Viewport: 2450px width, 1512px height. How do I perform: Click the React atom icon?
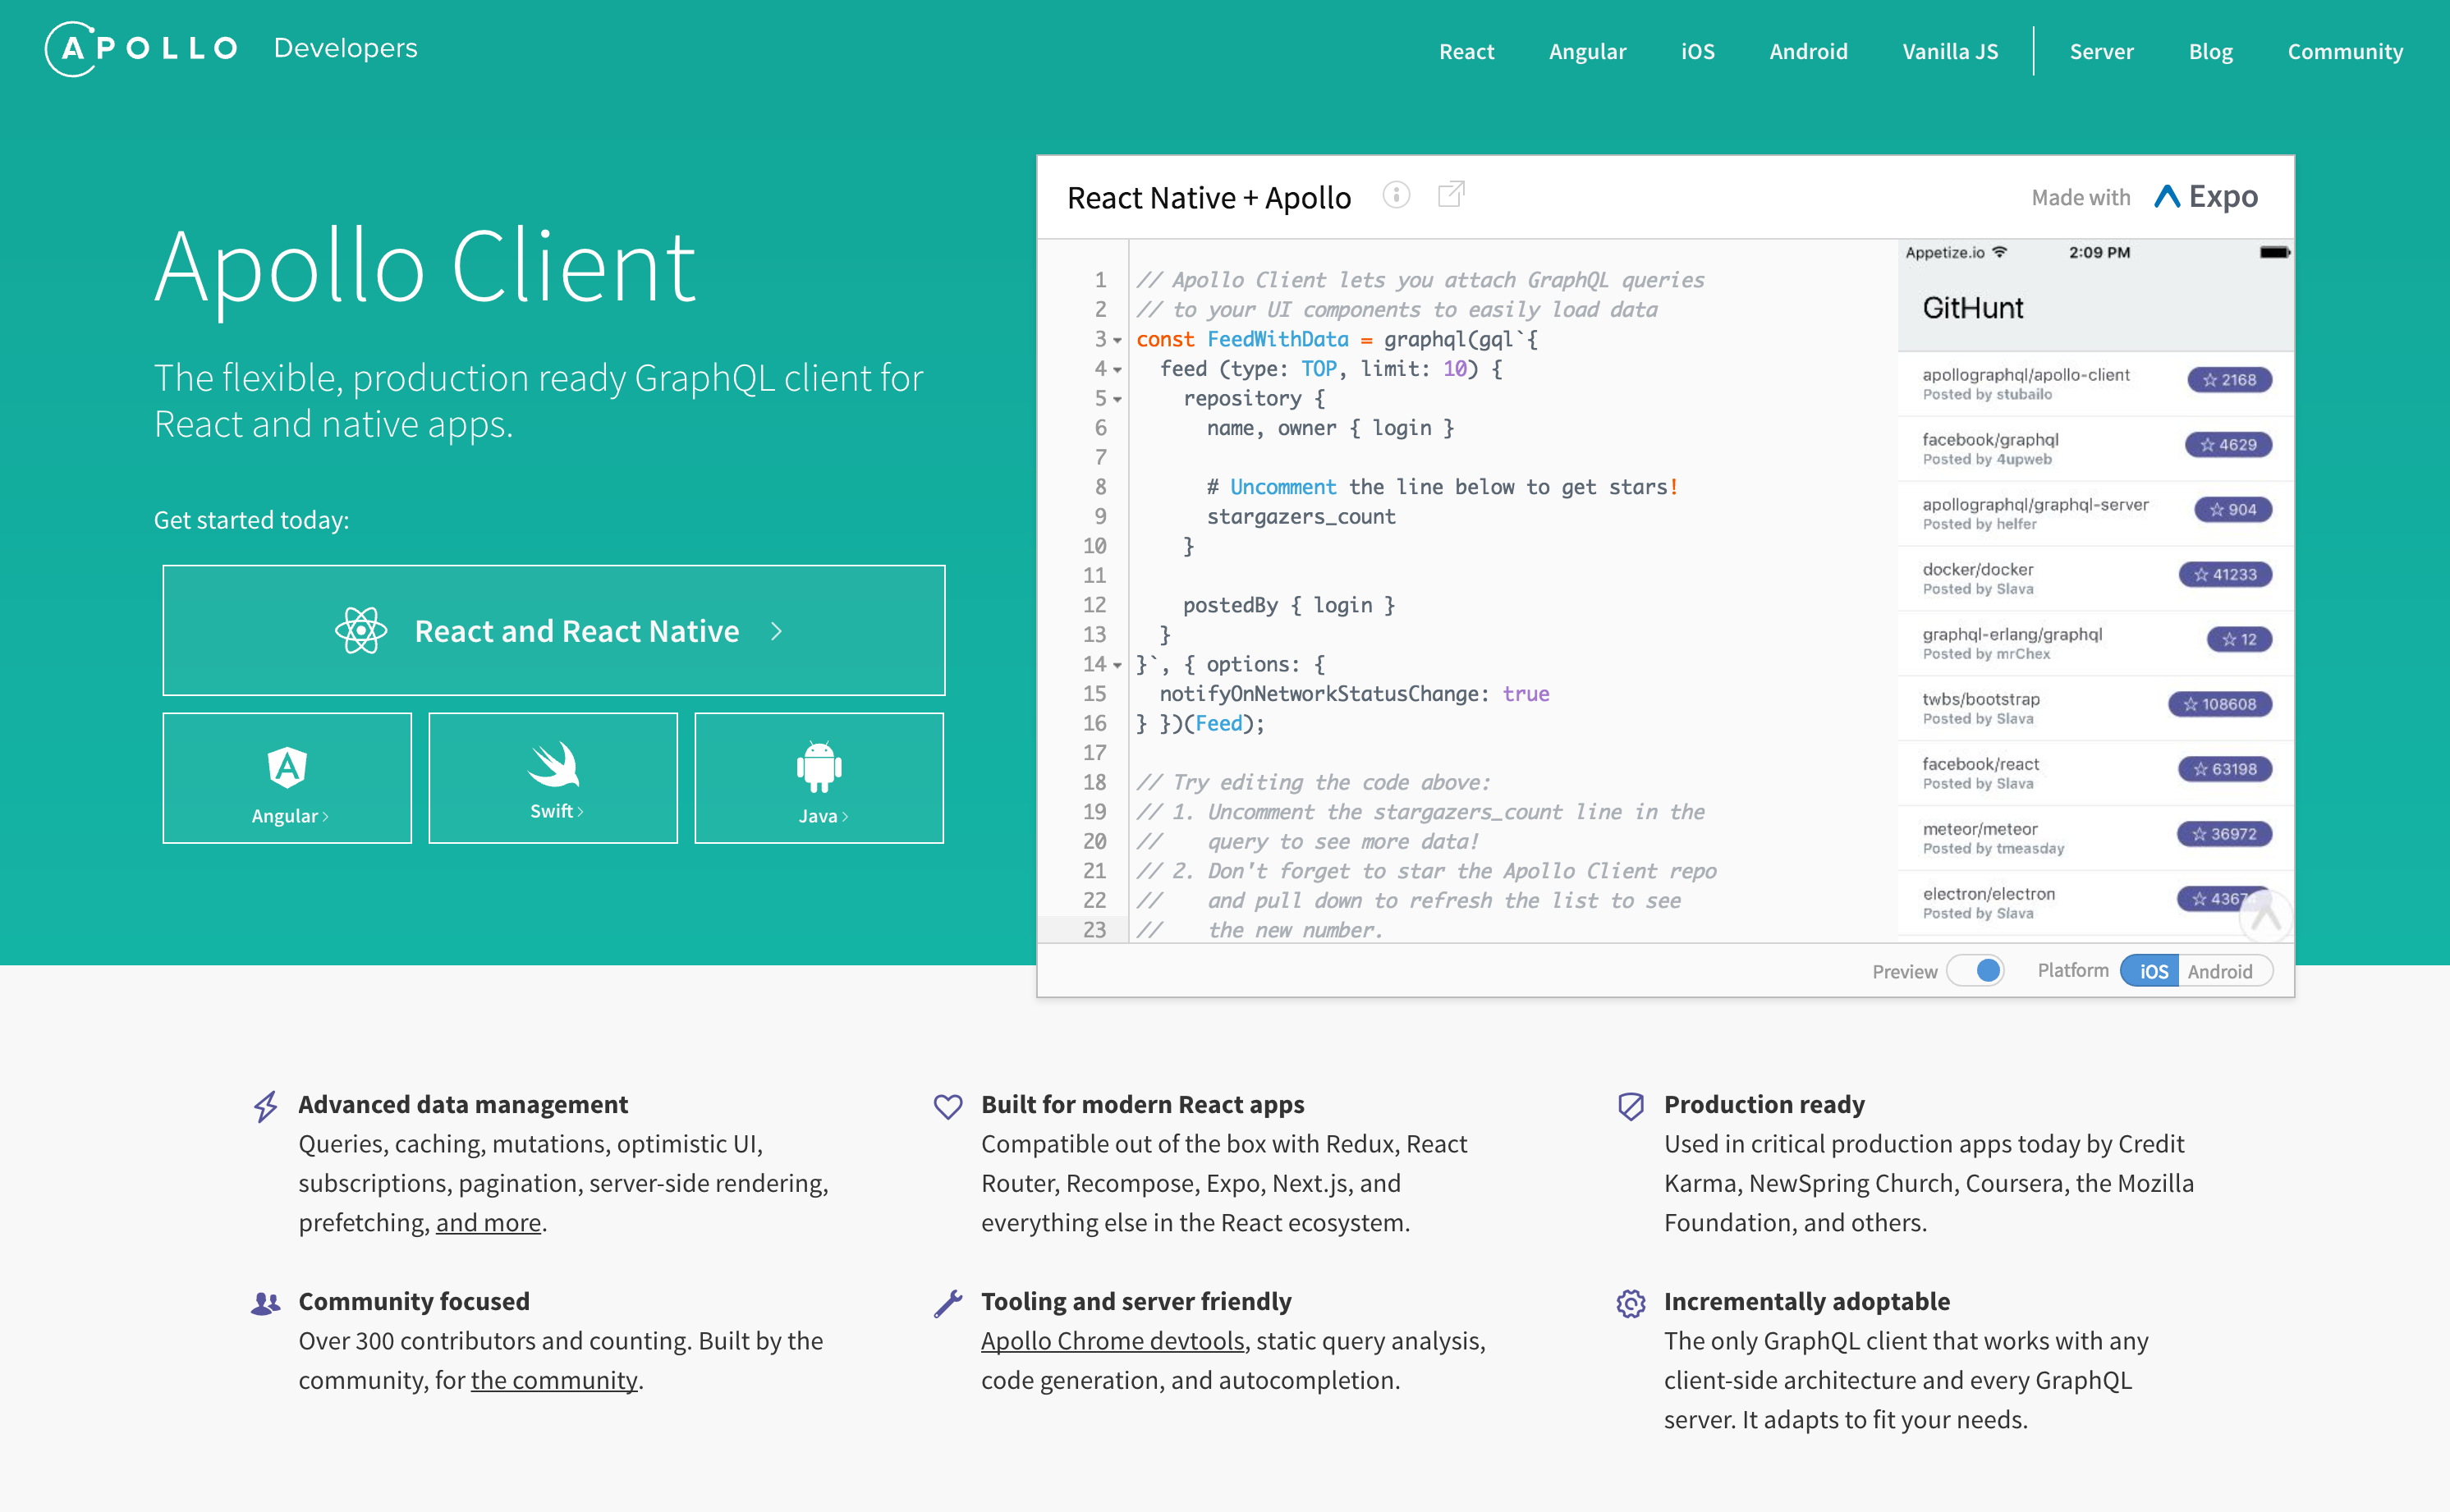361,631
